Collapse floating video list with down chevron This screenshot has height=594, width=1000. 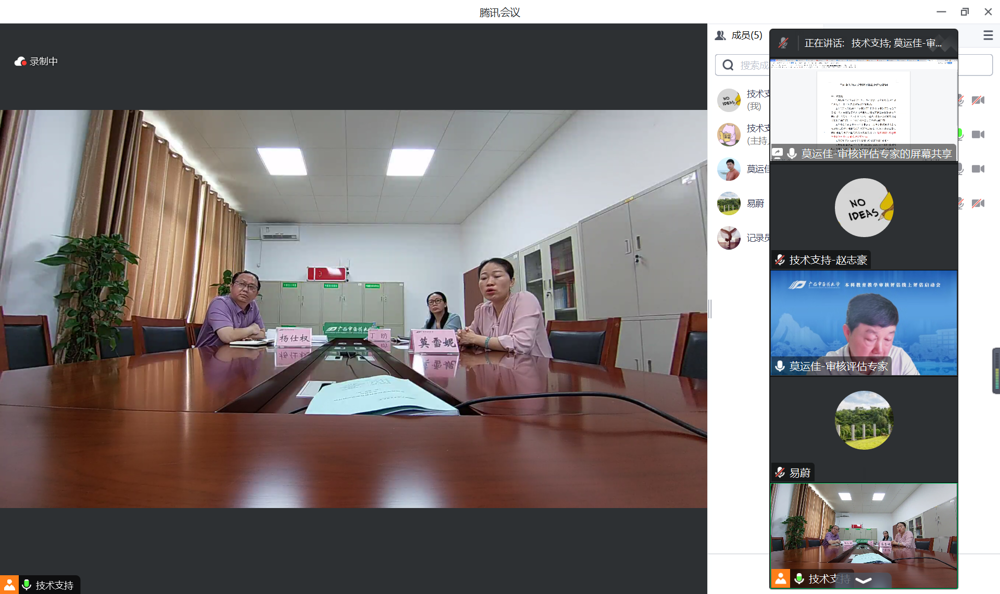coord(864,580)
